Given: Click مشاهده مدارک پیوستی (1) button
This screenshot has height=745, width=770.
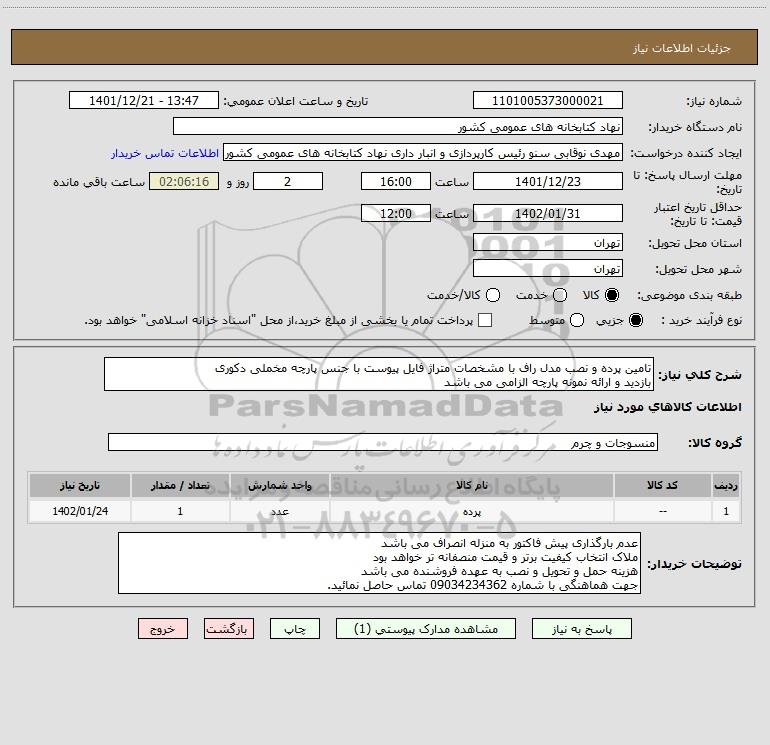Looking at the screenshot, I should pyautogui.click(x=426, y=629).
